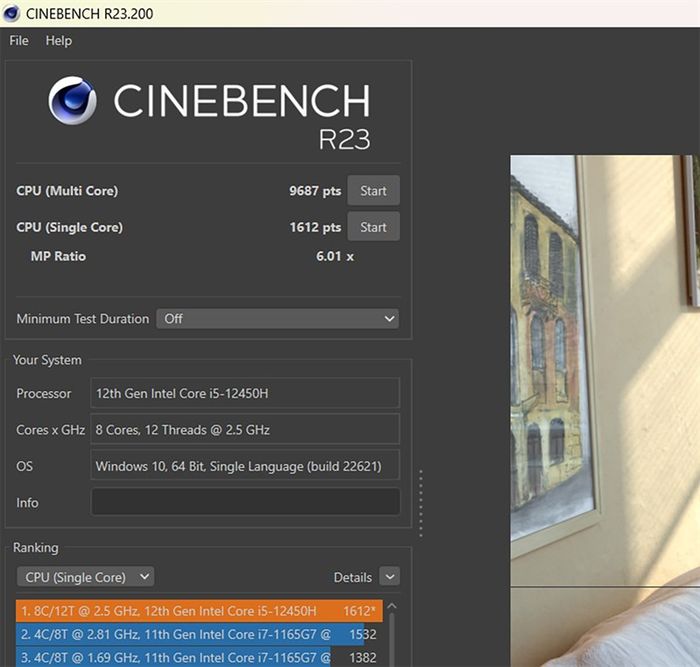The image size is (700, 667).
Task: Click the empty Info input field
Action: pyautogui.click(x=245, y=502)
